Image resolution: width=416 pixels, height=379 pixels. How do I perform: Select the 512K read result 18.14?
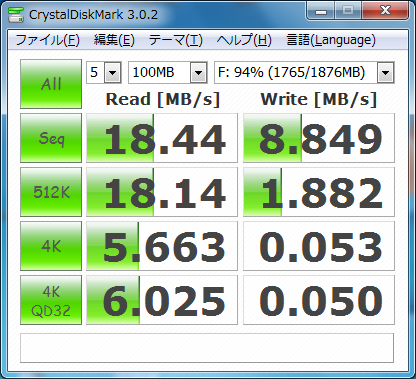(162, 192)
